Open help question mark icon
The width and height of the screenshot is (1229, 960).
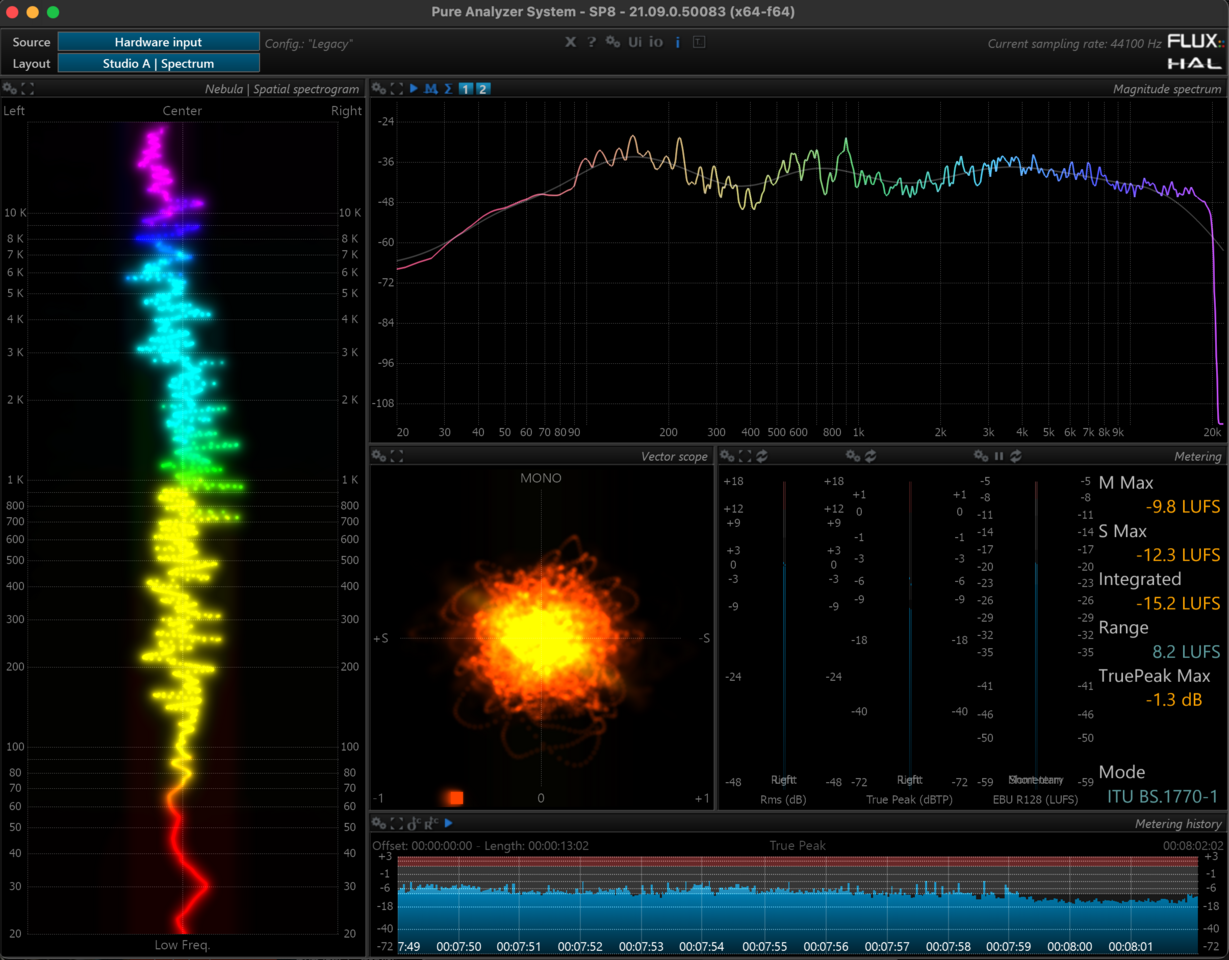coord(591,42)
